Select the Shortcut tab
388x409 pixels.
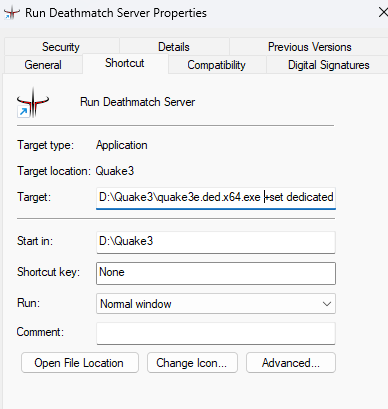tap(125, 63)
